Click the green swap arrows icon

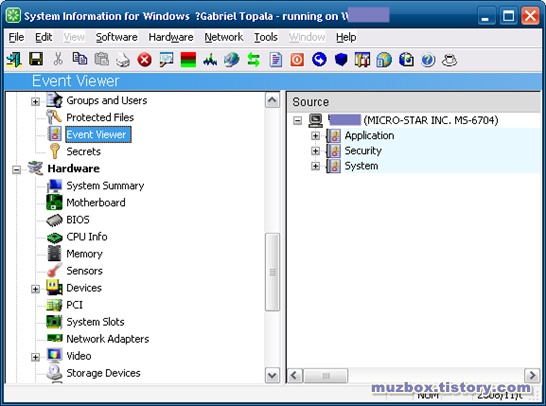254,60
